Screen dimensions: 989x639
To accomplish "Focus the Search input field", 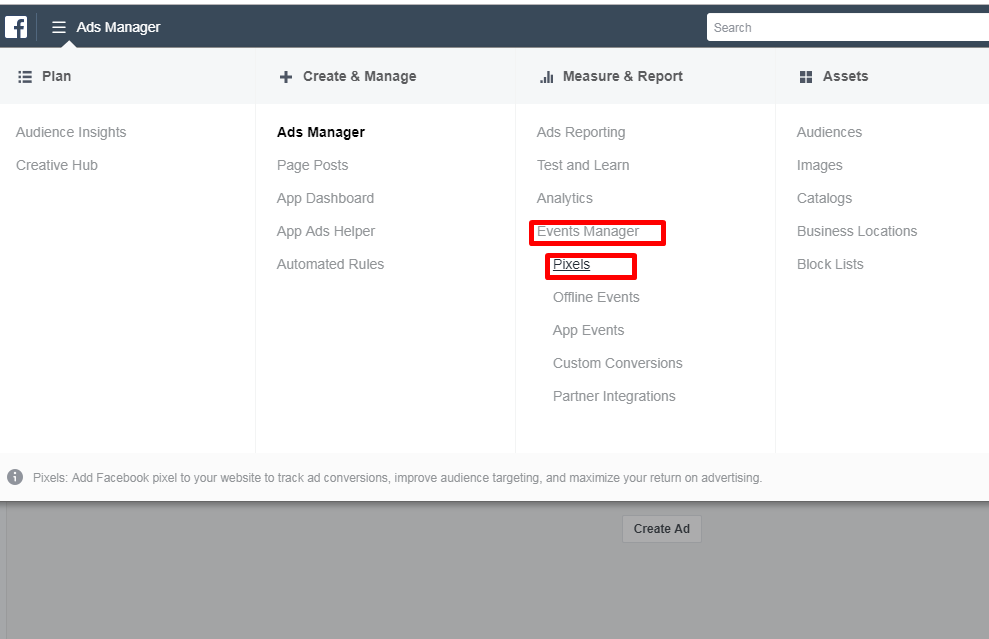I will click(848, 28).
